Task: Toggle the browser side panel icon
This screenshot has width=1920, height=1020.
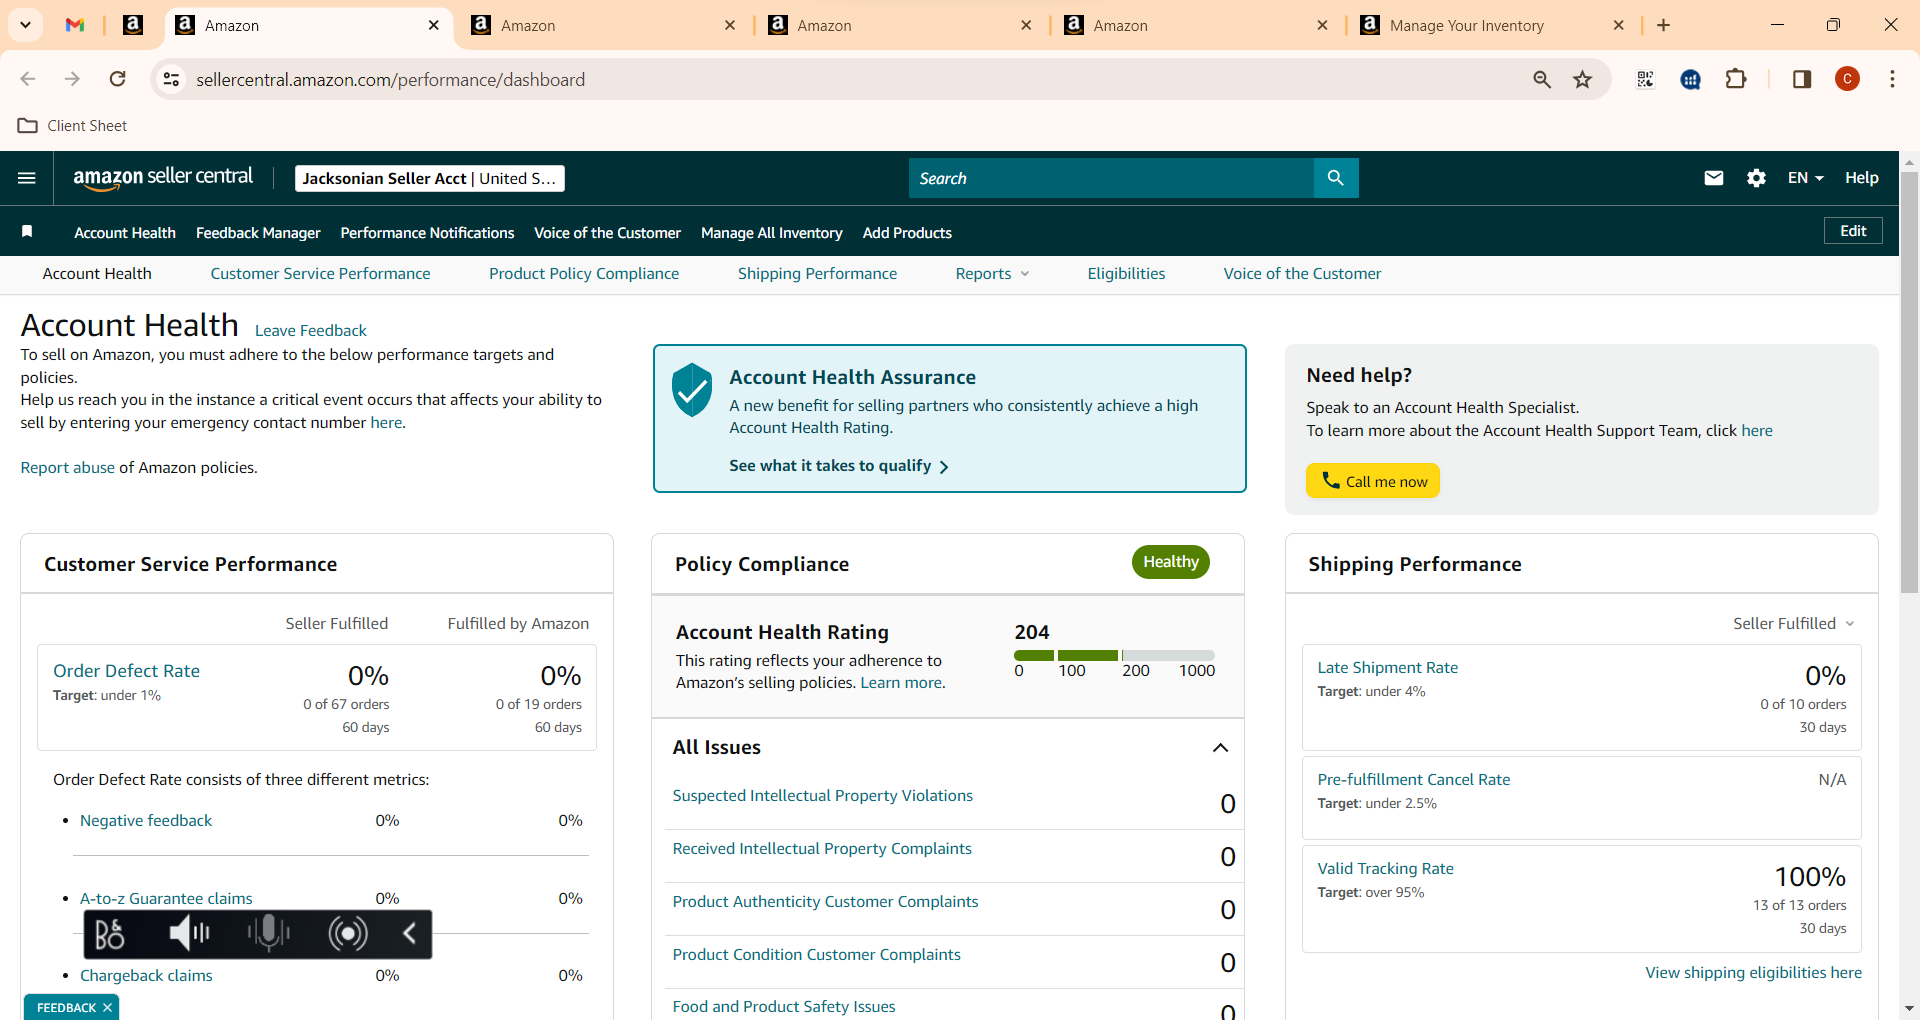Action: coord(1802,79)
